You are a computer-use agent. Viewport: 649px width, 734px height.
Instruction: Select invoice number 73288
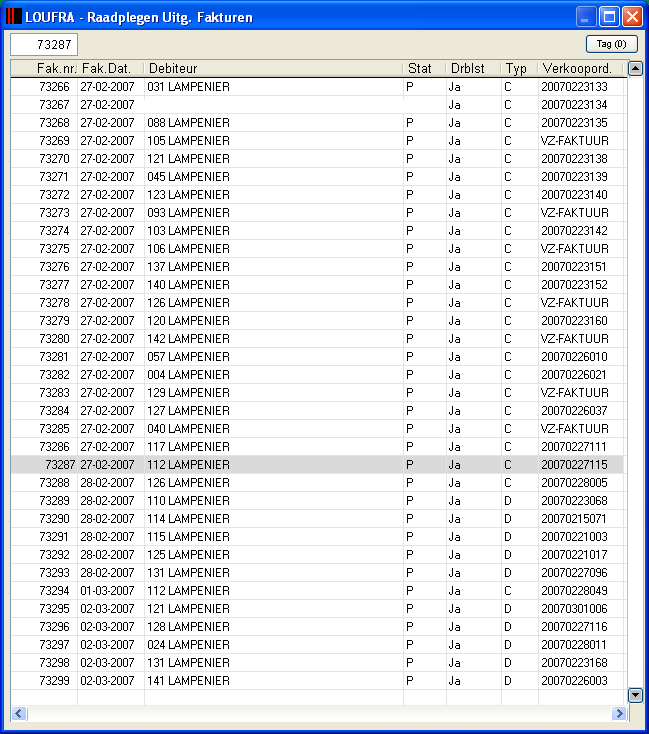[54, 483]
